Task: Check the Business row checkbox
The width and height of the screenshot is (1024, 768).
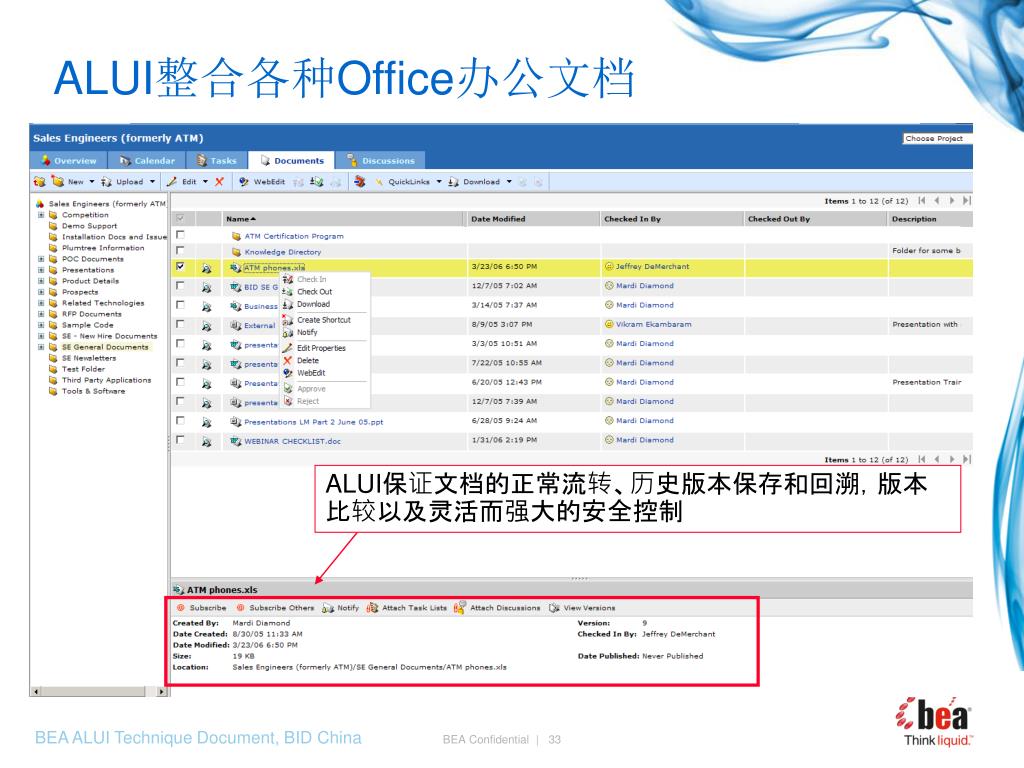Action: (x=180, y=305)
